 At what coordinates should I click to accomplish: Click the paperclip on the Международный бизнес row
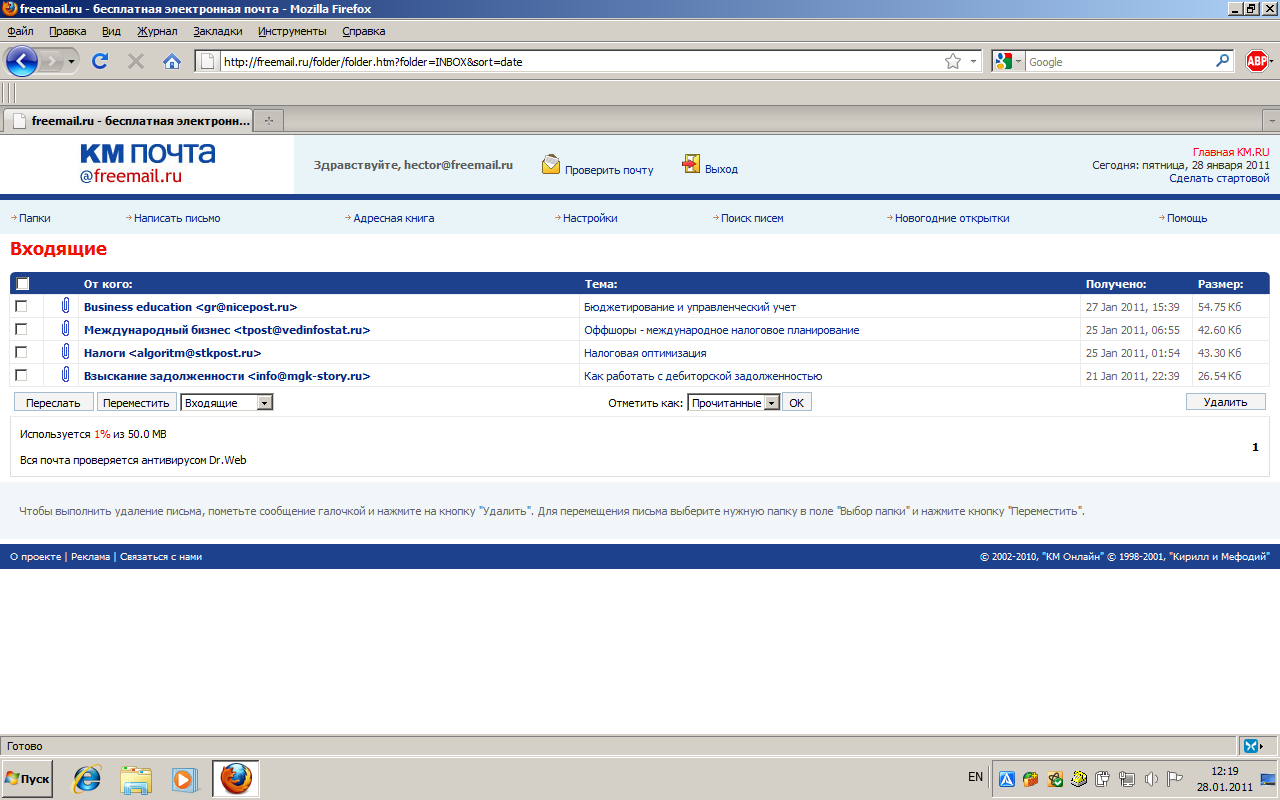click(x=65, y=329)
